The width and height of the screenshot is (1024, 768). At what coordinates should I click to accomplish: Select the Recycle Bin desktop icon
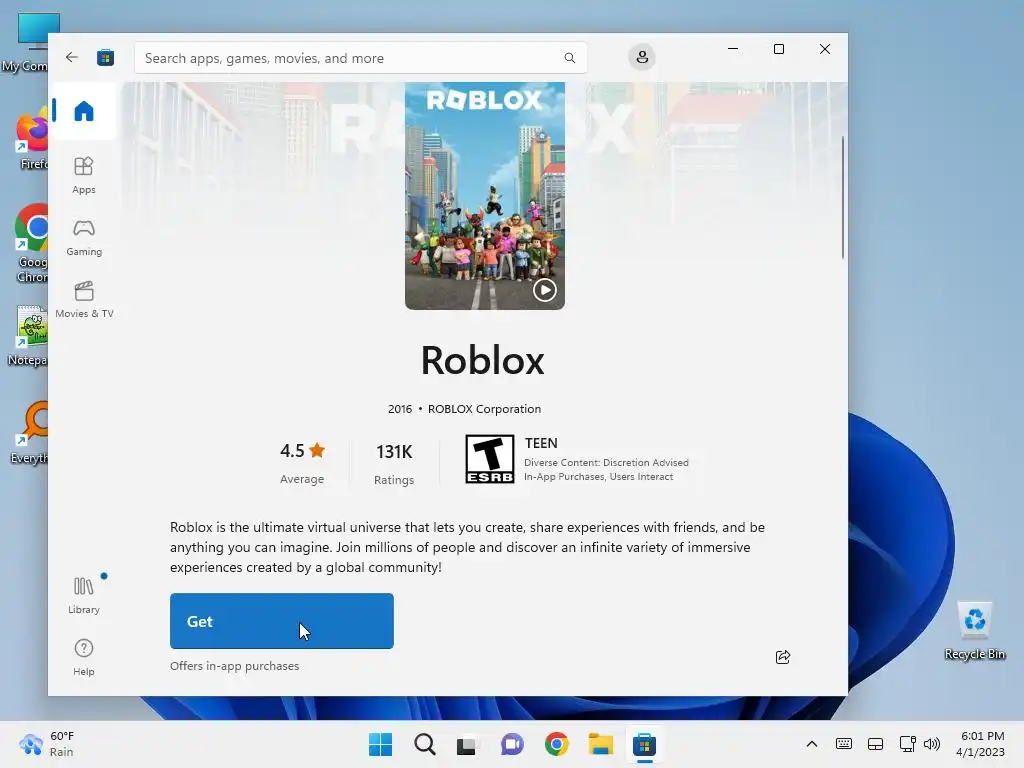974,631
